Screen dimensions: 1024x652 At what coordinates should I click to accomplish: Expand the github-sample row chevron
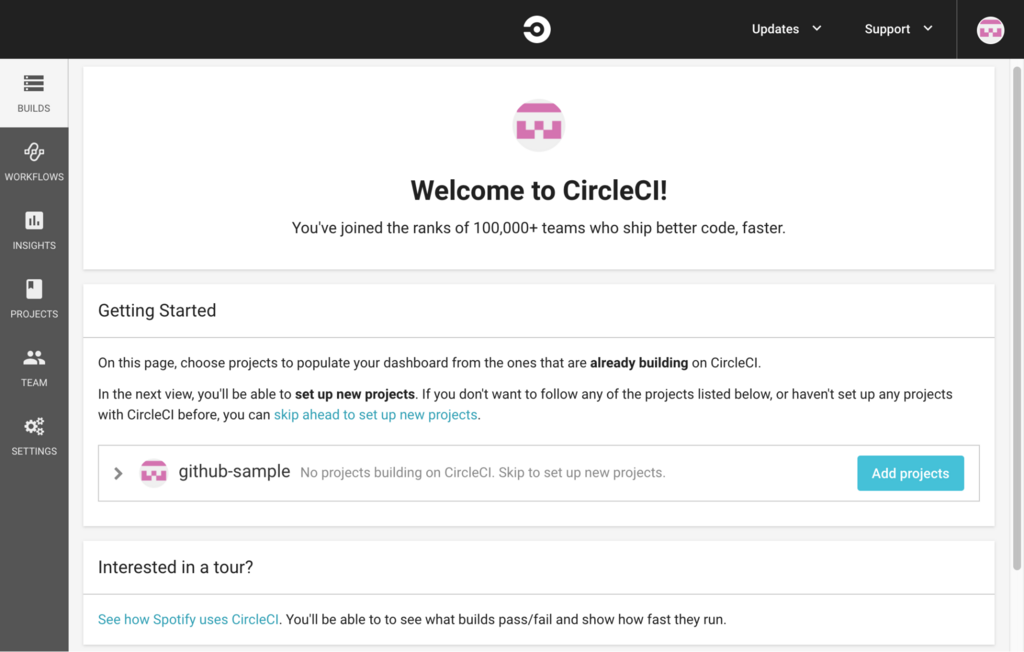(x=118, y=473)
